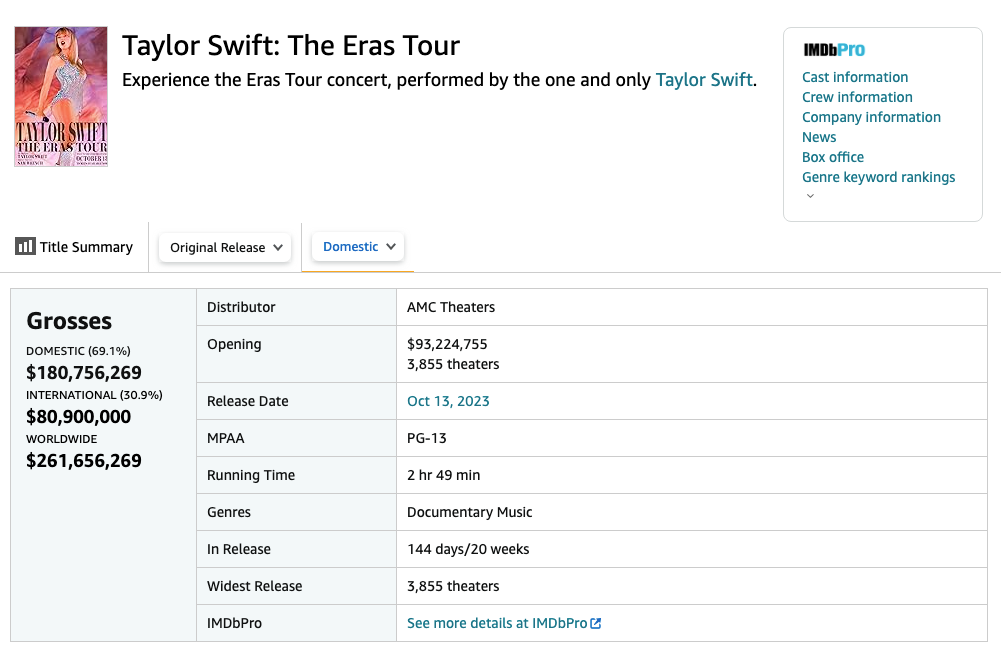
Task: View Genre keyword rankings
Action: pos(879,177)
